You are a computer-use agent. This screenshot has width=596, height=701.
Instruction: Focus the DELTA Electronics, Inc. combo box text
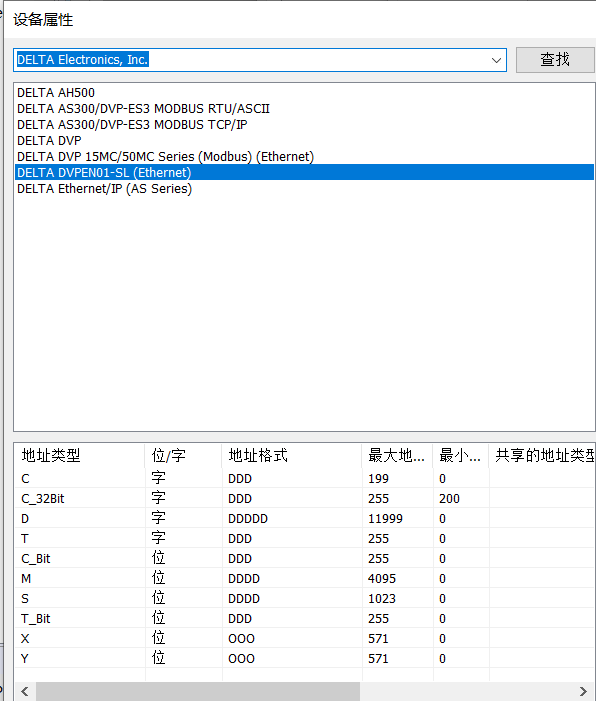[x=83, y=59]
